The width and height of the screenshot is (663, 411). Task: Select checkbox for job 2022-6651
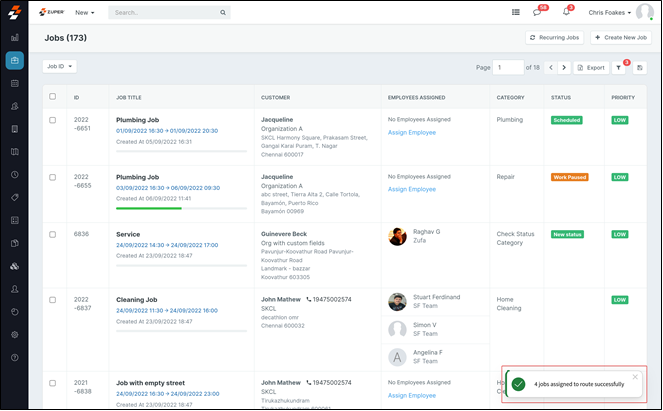[53, 120]
